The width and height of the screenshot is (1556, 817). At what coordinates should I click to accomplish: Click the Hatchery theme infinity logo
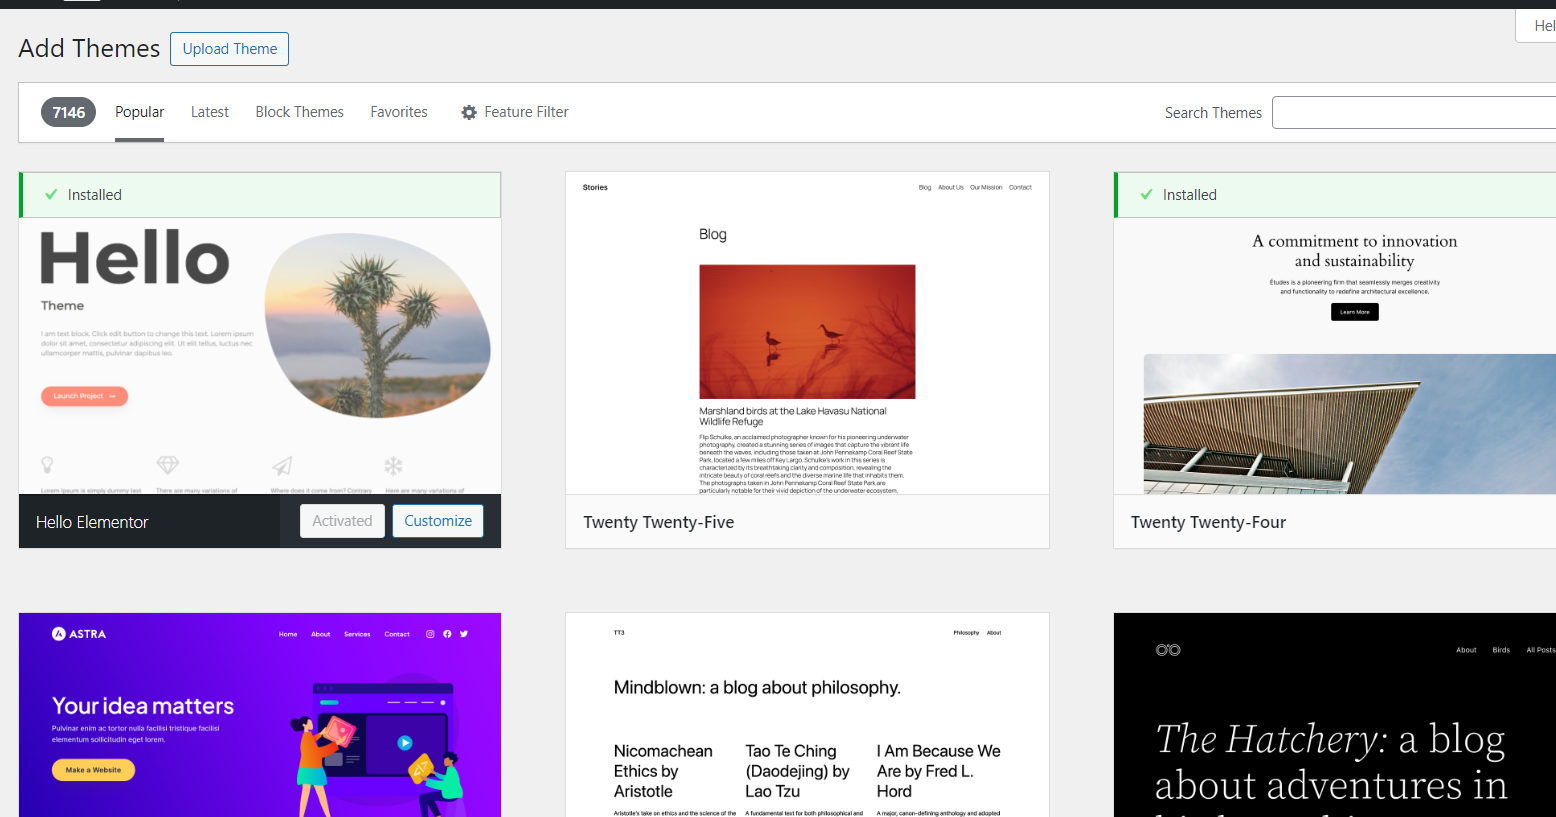click(1168, 650)
